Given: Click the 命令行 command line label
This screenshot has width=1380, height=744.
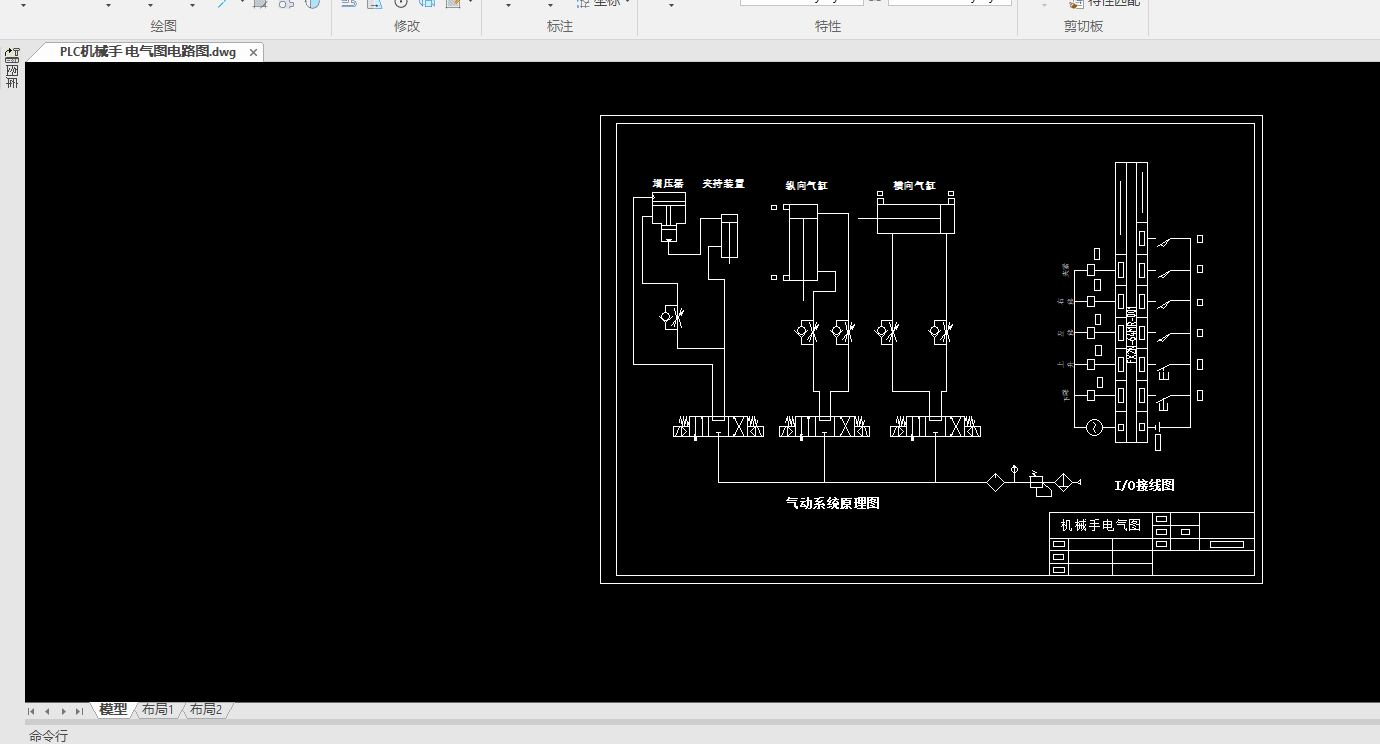Looking at the screenshot, I should (x=48, y=736).
